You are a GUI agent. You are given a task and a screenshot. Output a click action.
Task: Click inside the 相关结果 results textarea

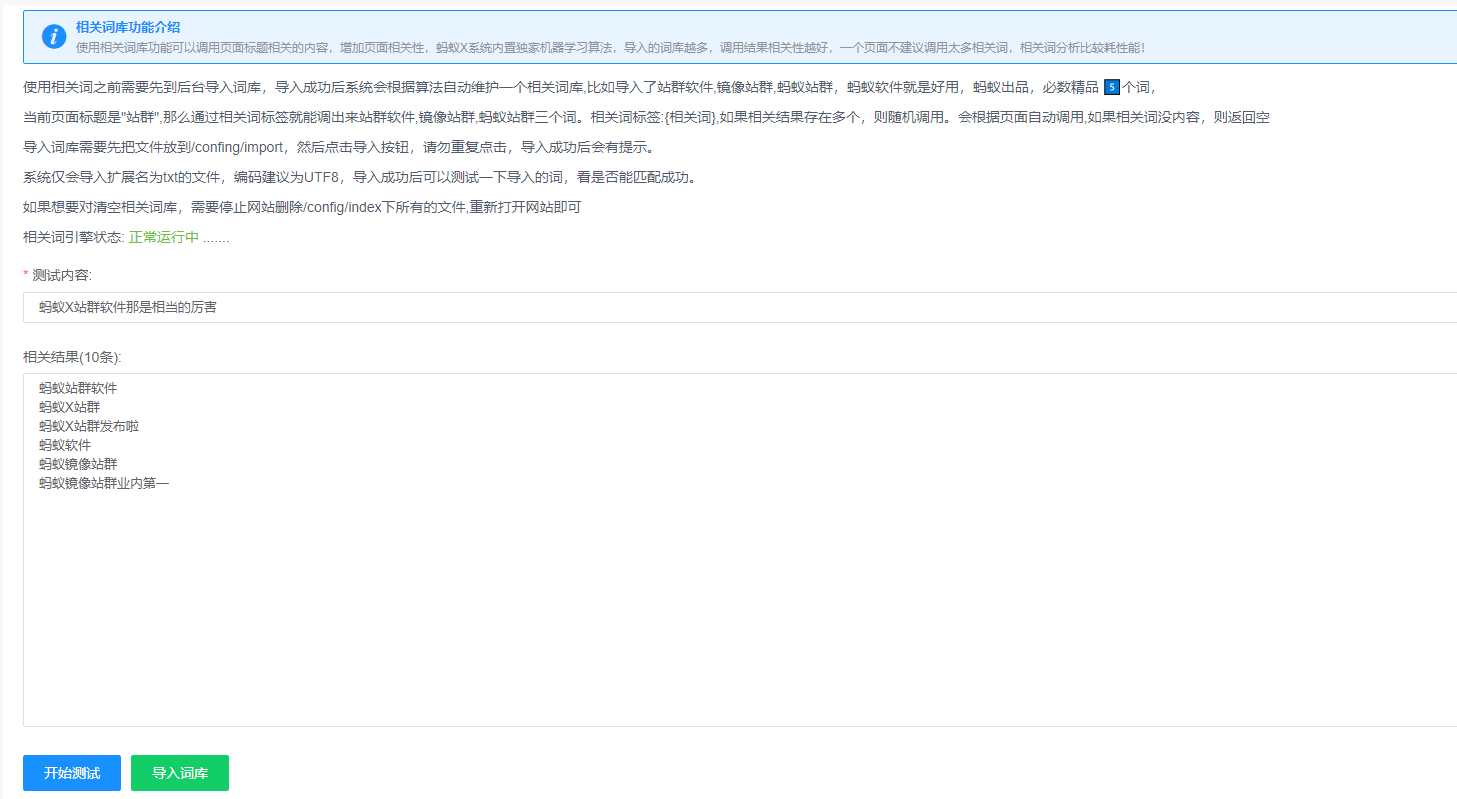point(740,550)
